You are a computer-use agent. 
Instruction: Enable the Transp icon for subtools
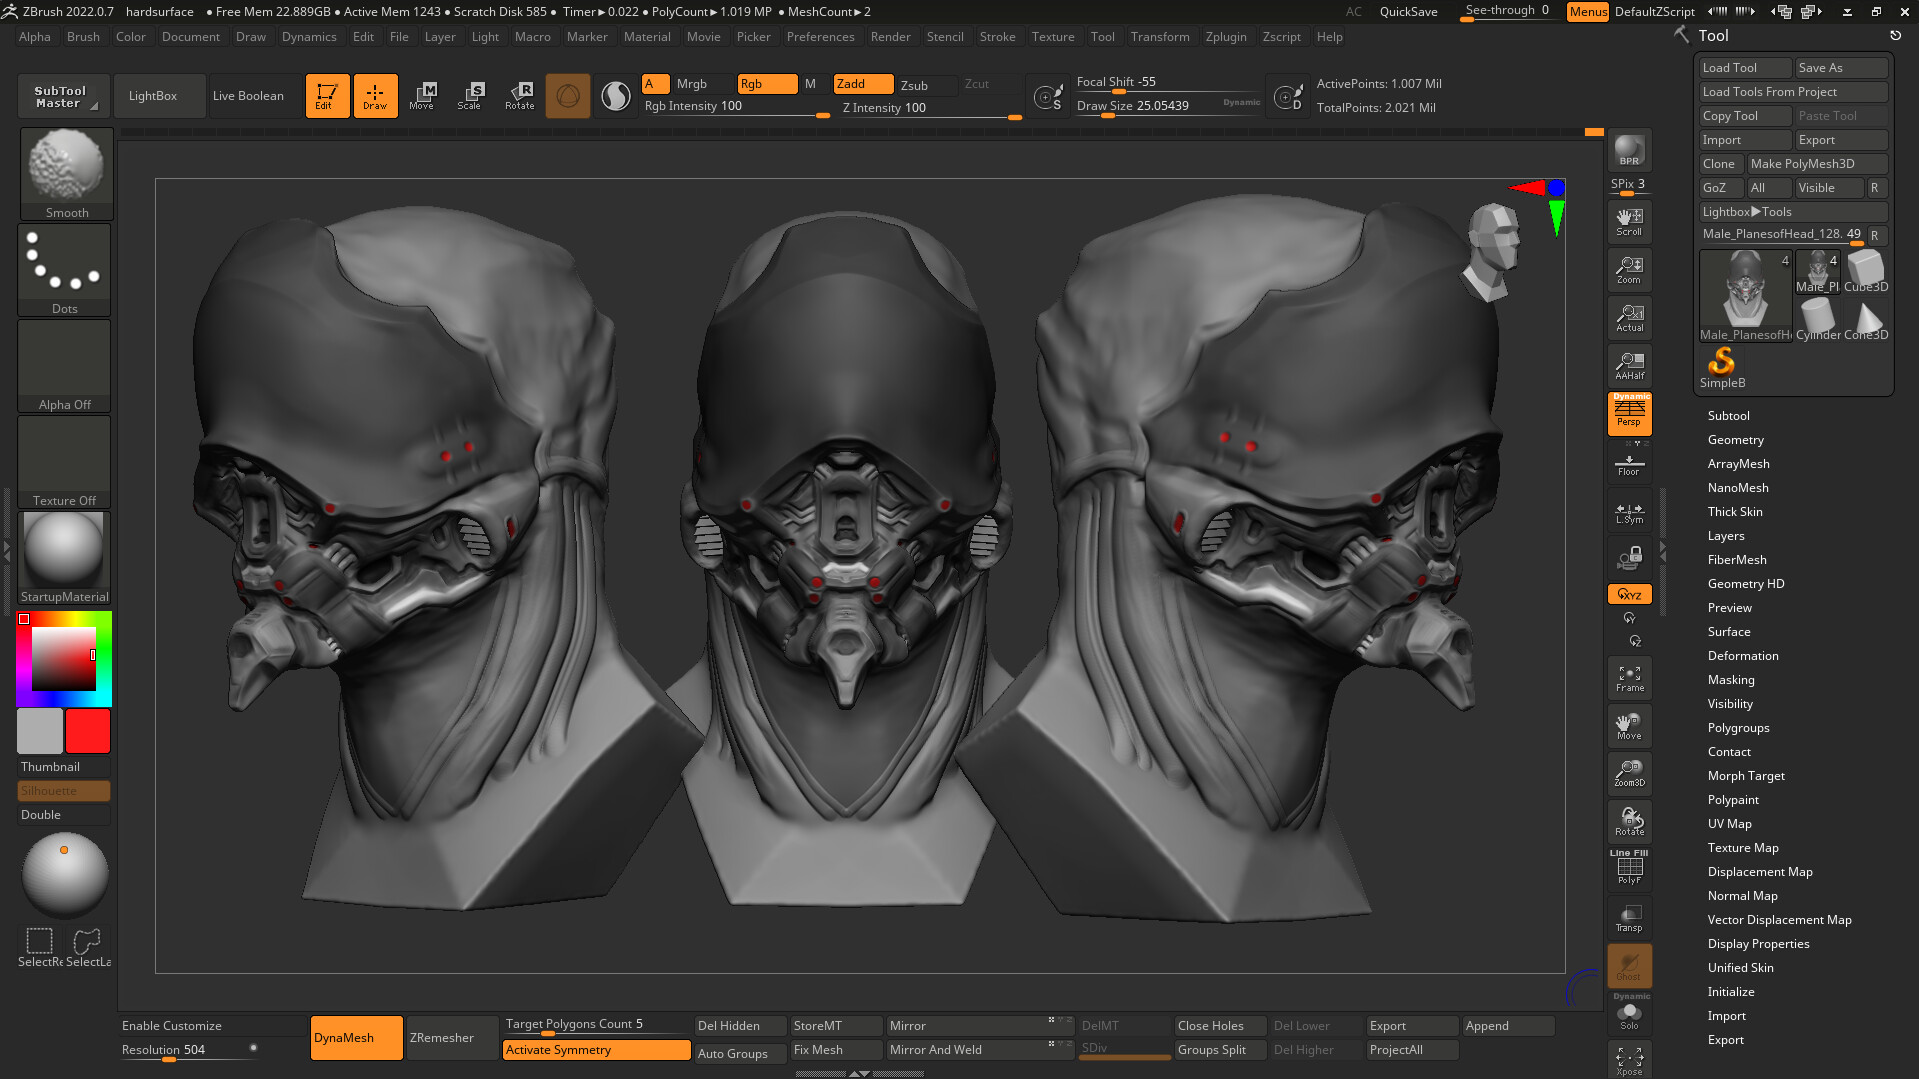(1629, 917)
